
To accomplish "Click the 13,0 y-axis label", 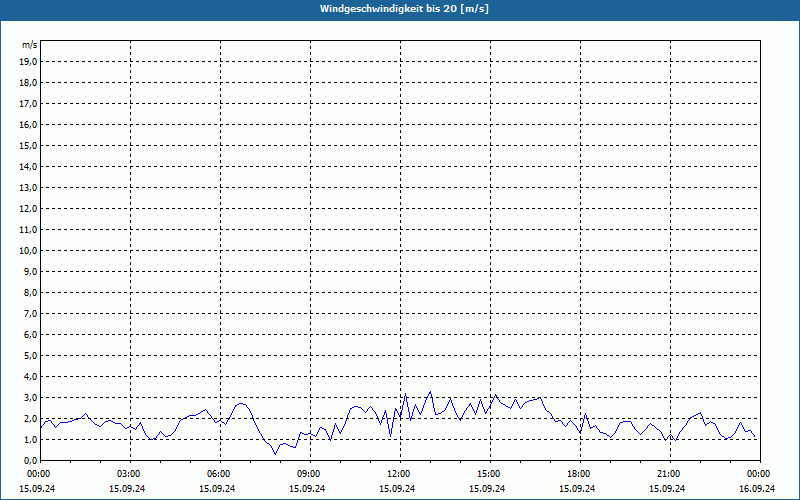I will [28, 187].
